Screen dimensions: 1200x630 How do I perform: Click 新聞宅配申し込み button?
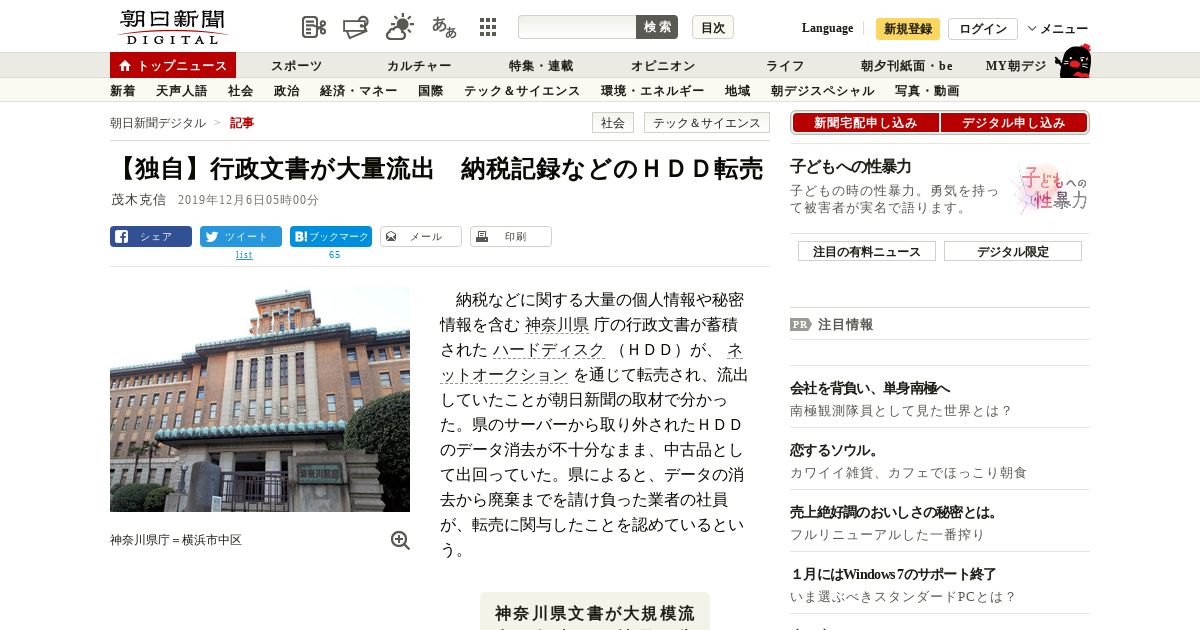[865, 123]
